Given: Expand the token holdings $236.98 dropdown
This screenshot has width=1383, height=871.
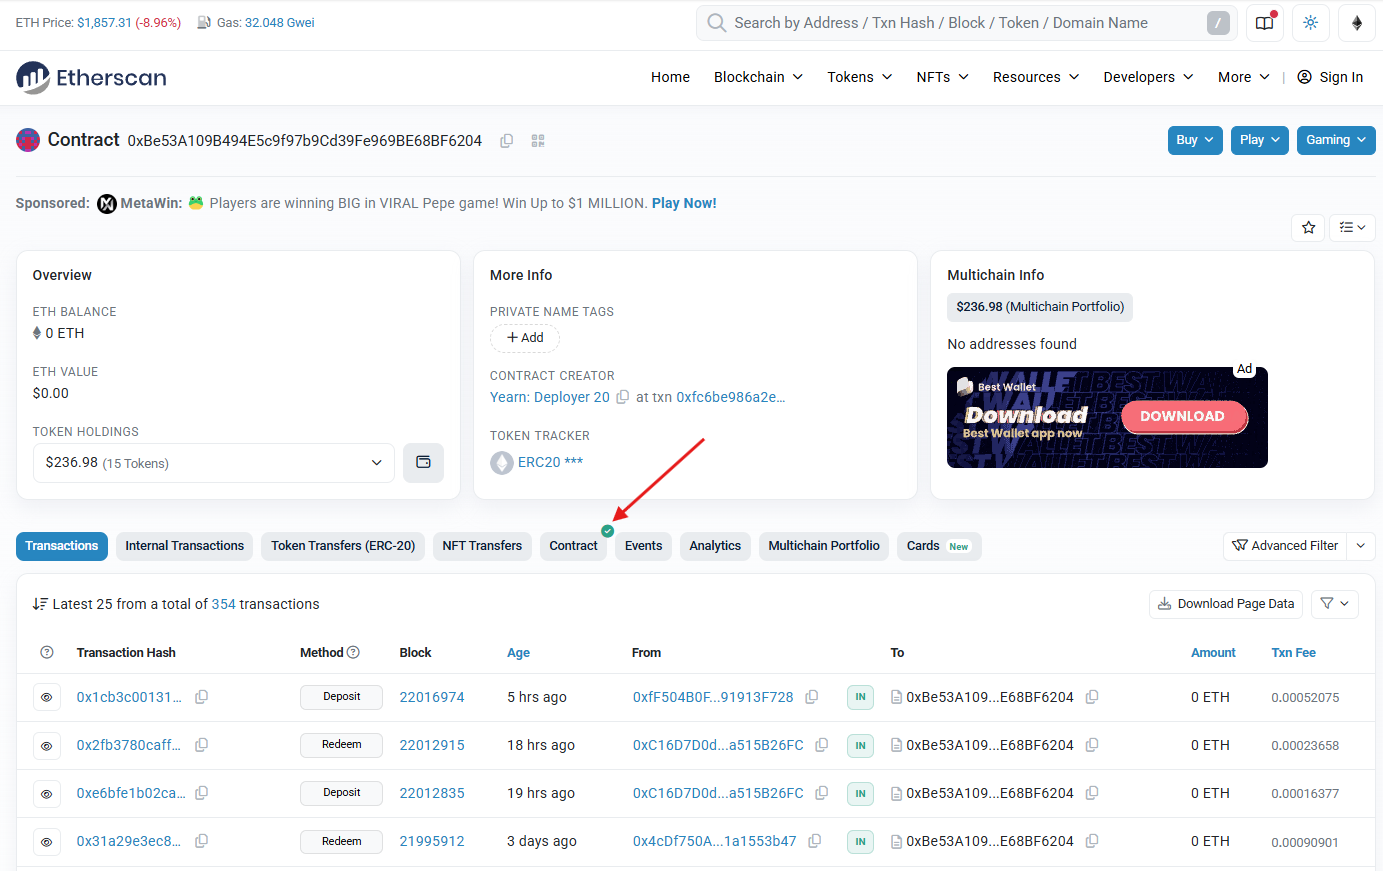Looking at the screenshot, I should (214, 463).
